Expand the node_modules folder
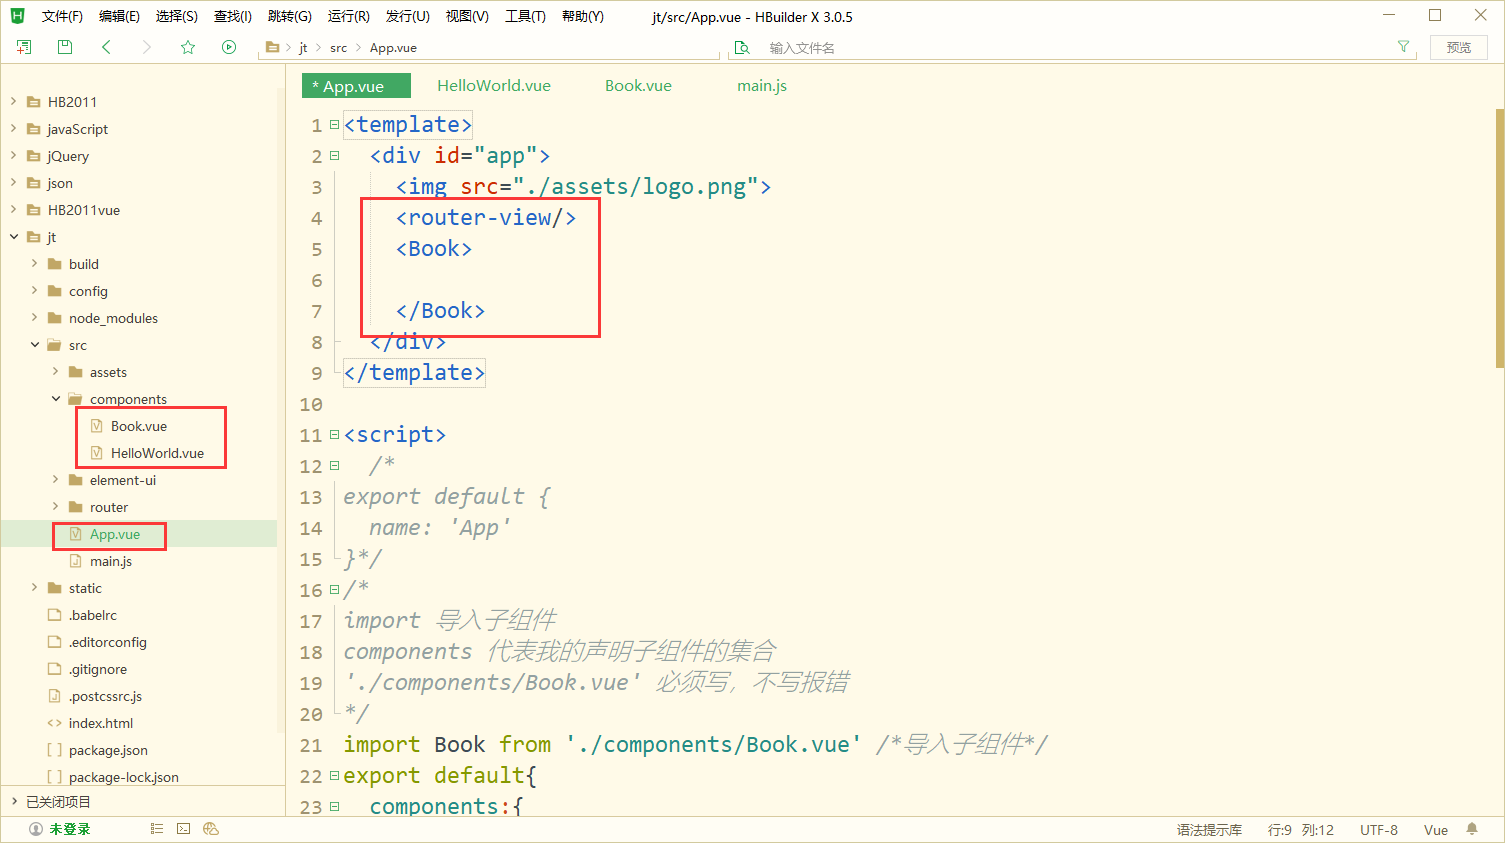This screenshot has width=1505, height=843. click(x=34, y=317)
